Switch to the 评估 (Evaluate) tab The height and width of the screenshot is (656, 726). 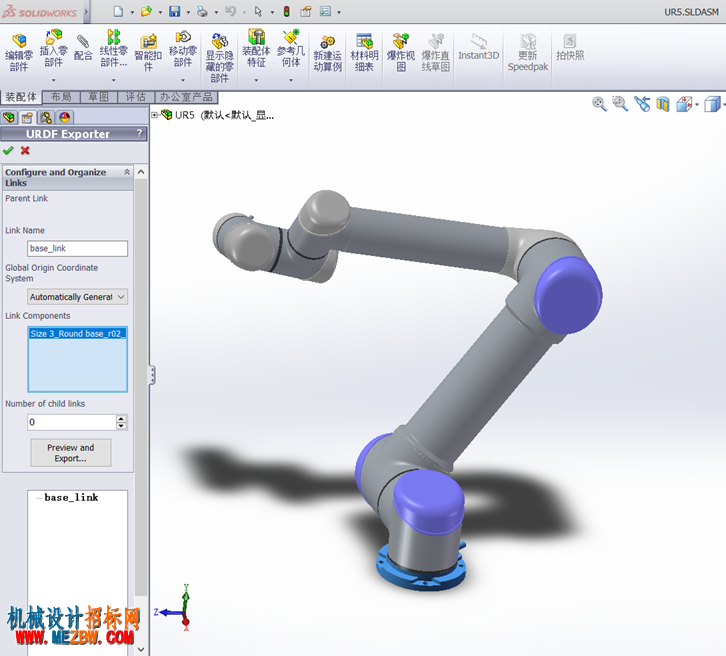[x=136, y=97]
